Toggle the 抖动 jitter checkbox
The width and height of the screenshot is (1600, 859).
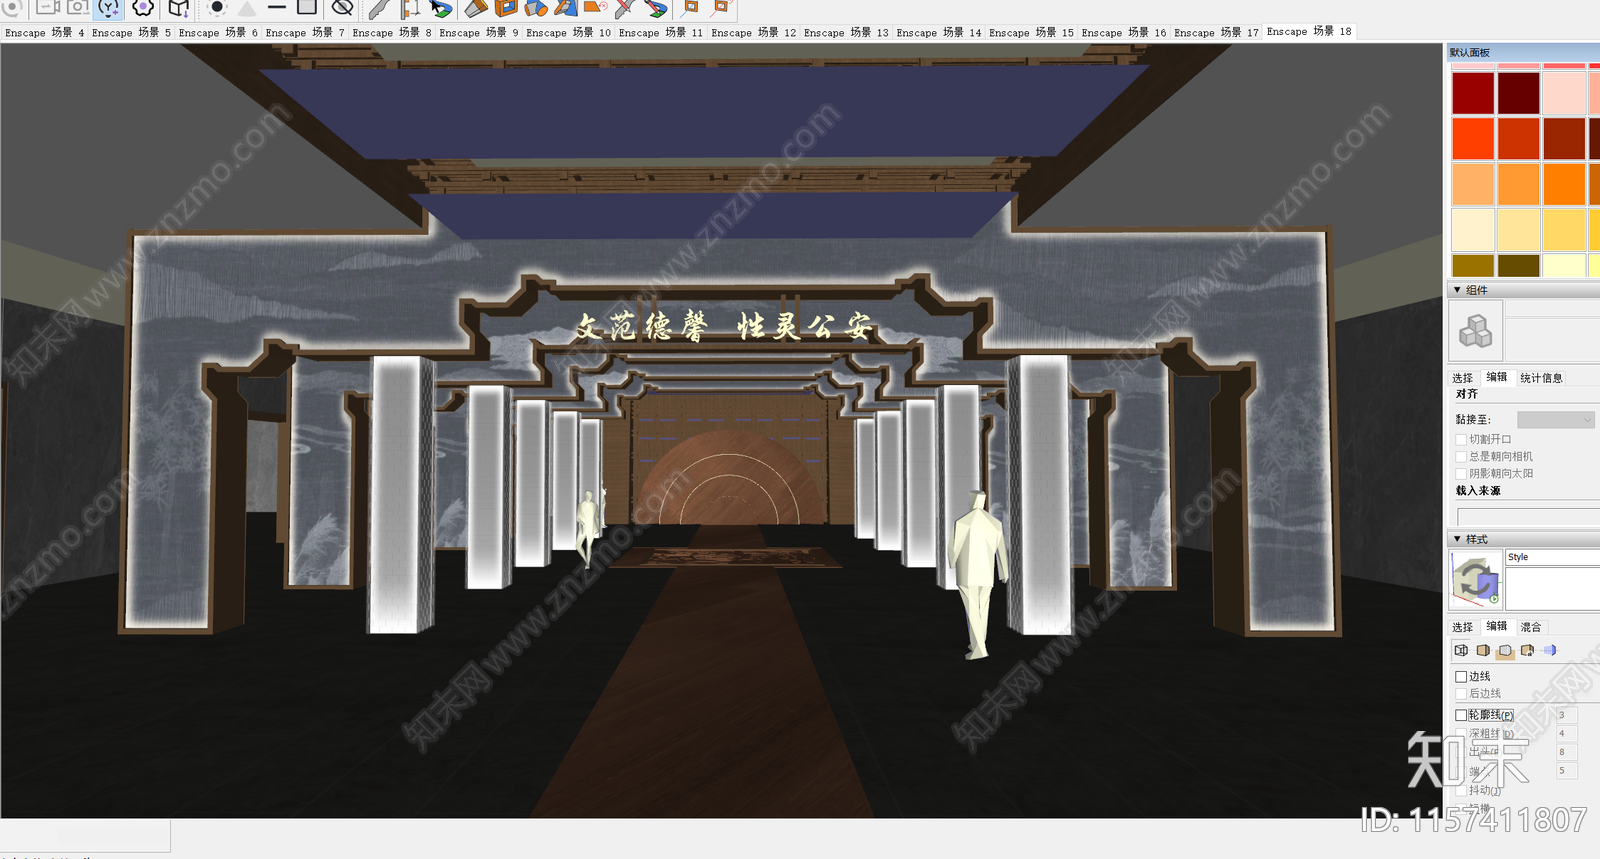pyautogui.click(x=1461, y=790)
